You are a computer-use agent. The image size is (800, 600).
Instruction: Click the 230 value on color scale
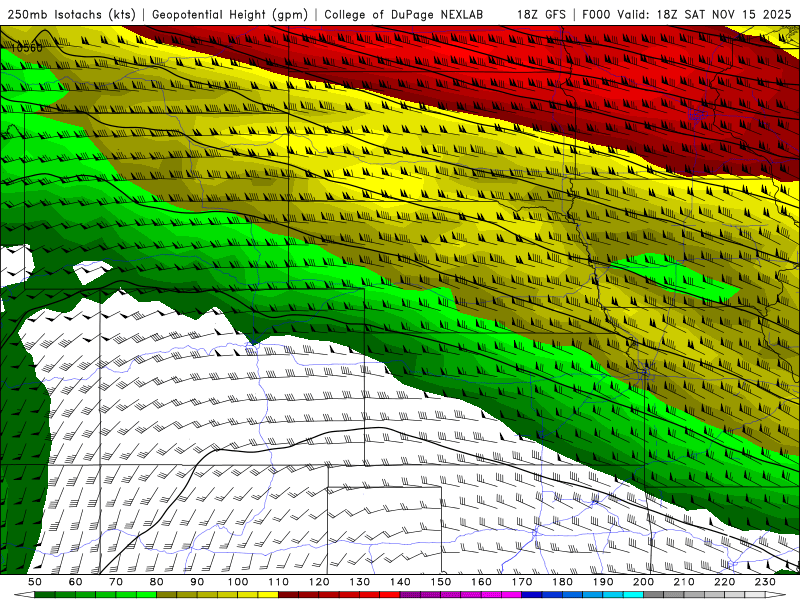pos(765,582)
